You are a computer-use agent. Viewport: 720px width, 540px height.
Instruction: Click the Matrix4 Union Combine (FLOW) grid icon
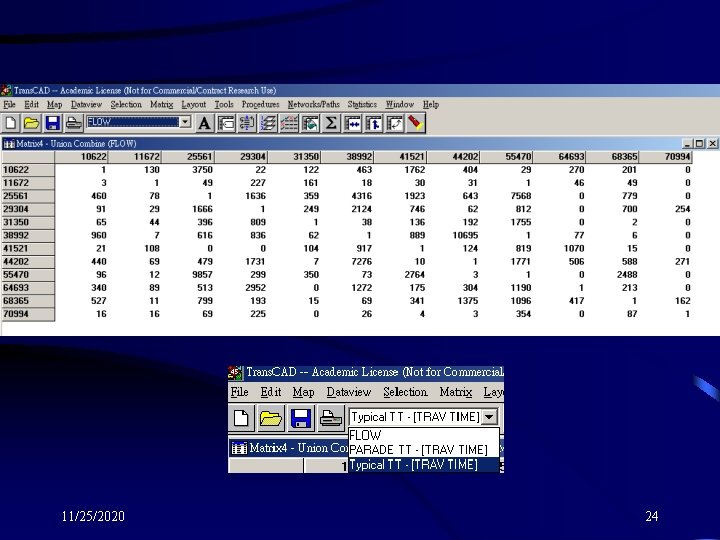(x=9, y=144)
